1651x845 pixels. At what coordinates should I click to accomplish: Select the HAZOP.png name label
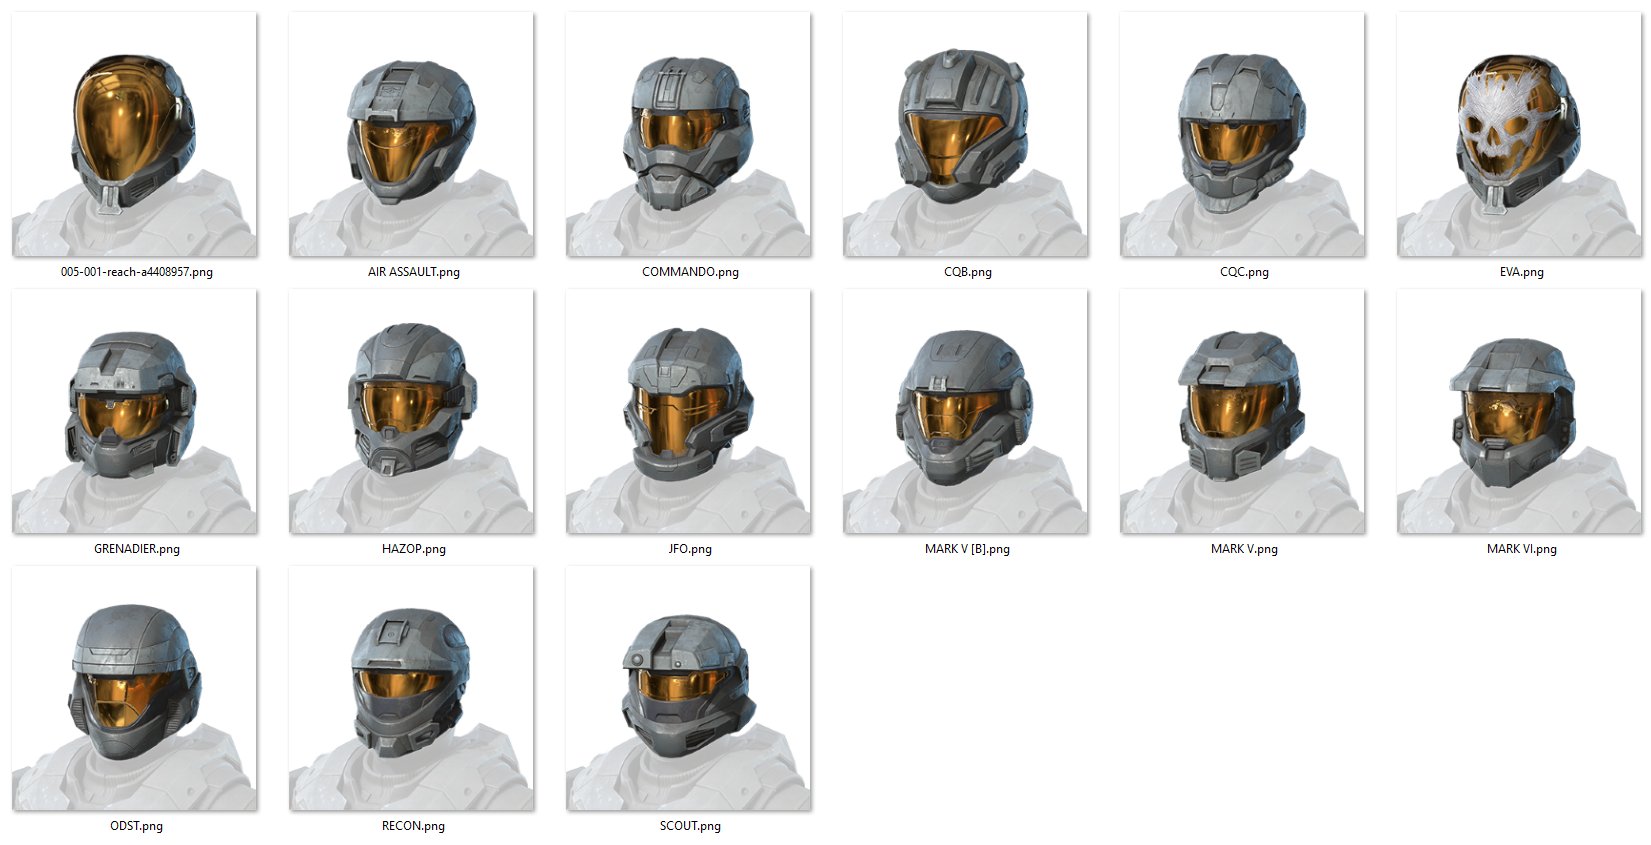414,549
